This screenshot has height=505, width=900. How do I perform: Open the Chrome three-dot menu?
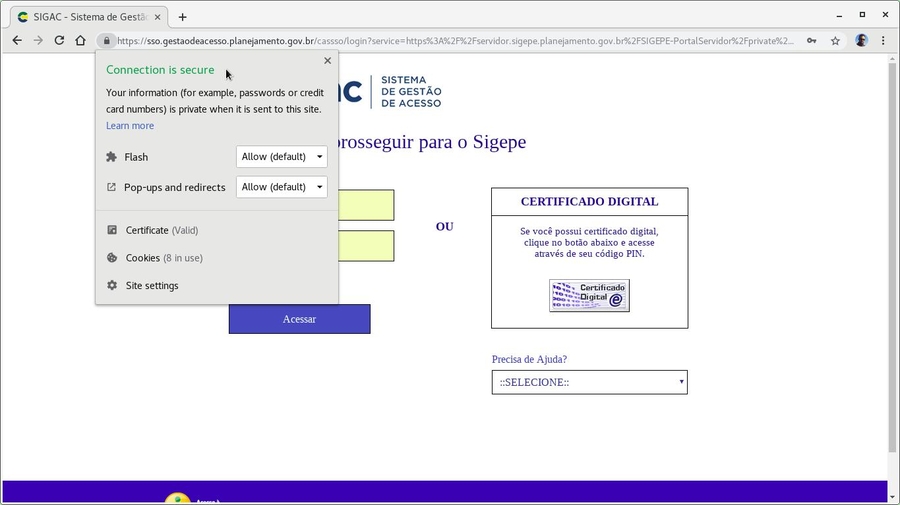883,41
